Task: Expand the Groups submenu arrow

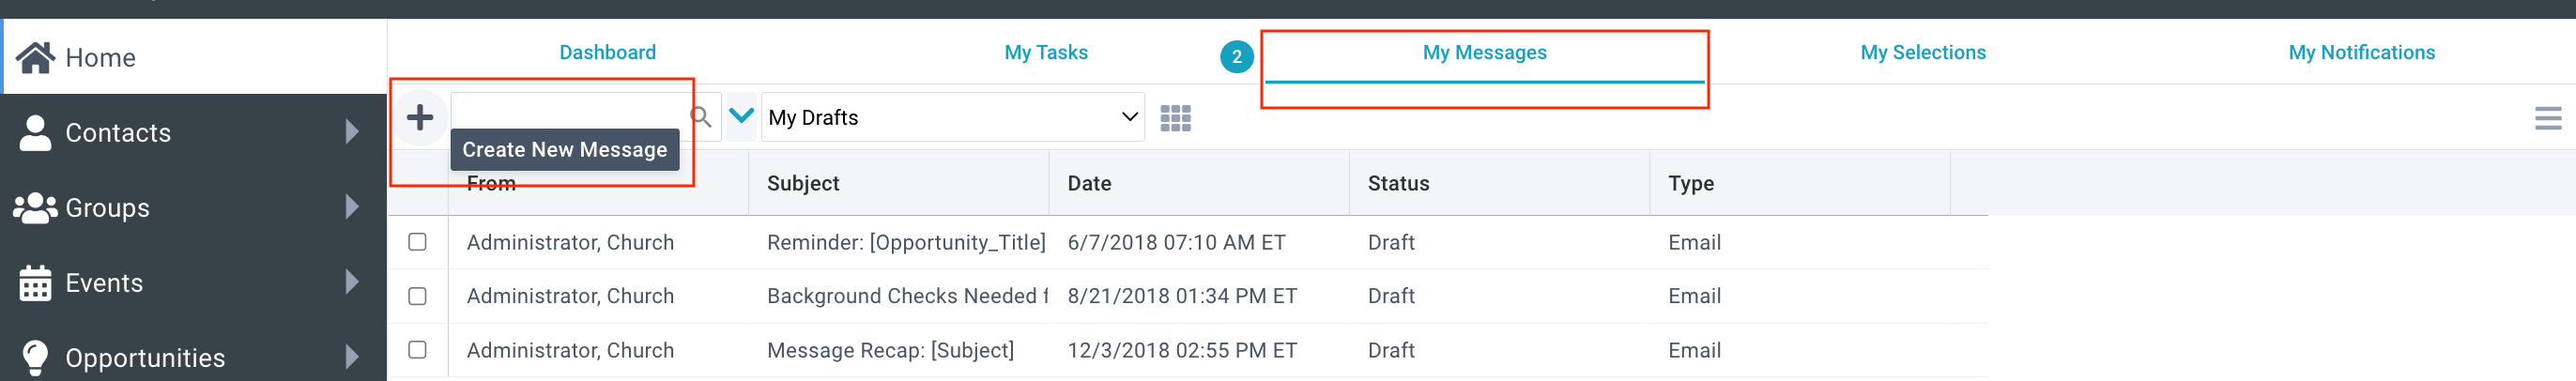Action: (352, 207)
